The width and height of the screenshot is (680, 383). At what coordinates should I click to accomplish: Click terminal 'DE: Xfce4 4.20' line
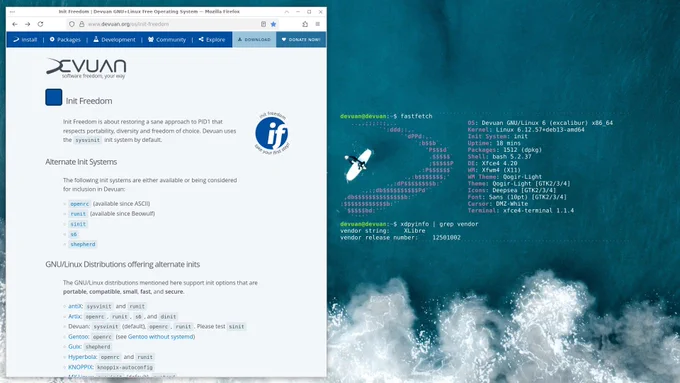pyautogui.click(x=493, y=164)
